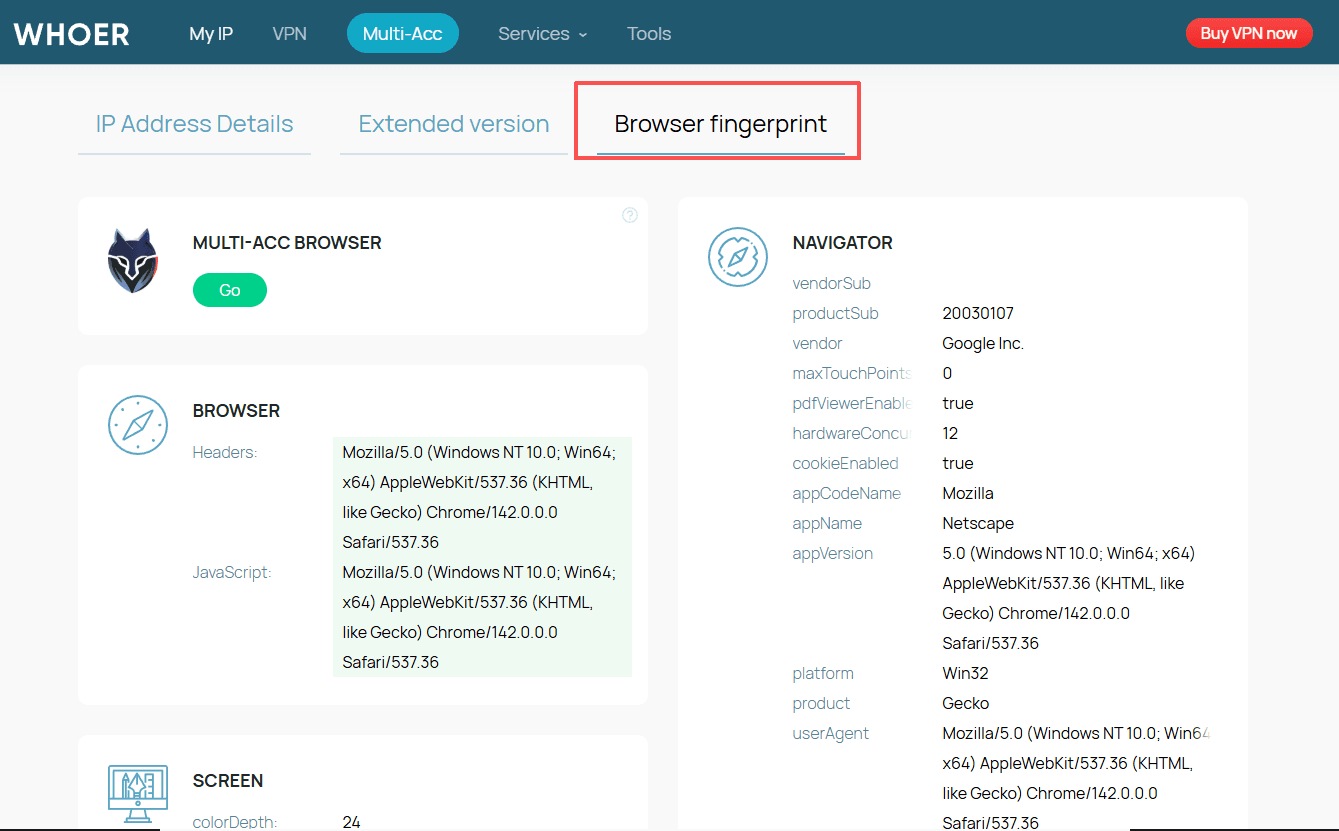Click the colorDepth: label

[235, 822]
